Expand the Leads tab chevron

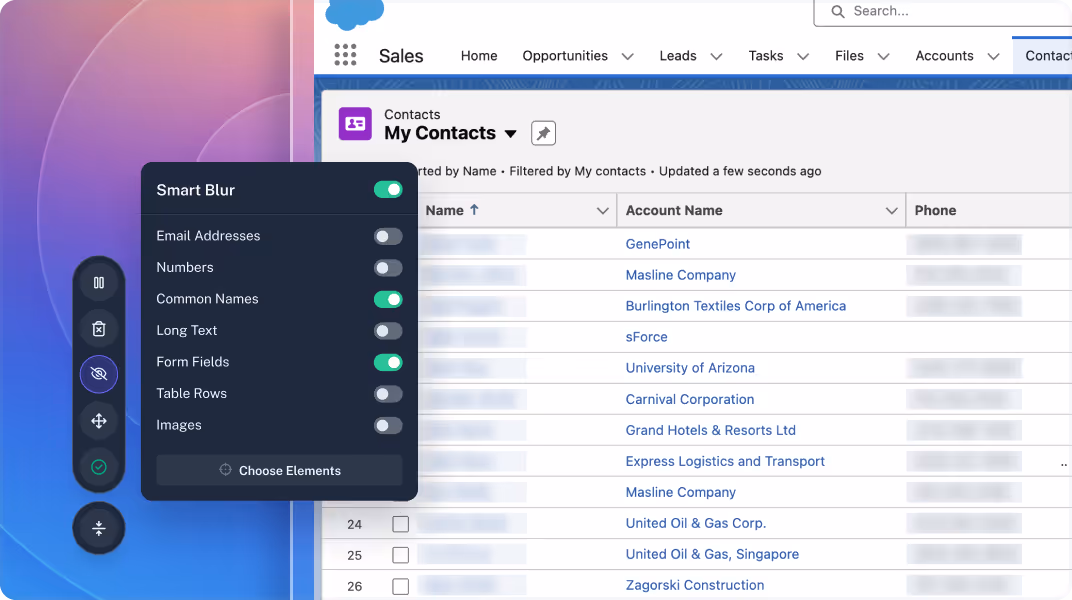coord(716,56)
